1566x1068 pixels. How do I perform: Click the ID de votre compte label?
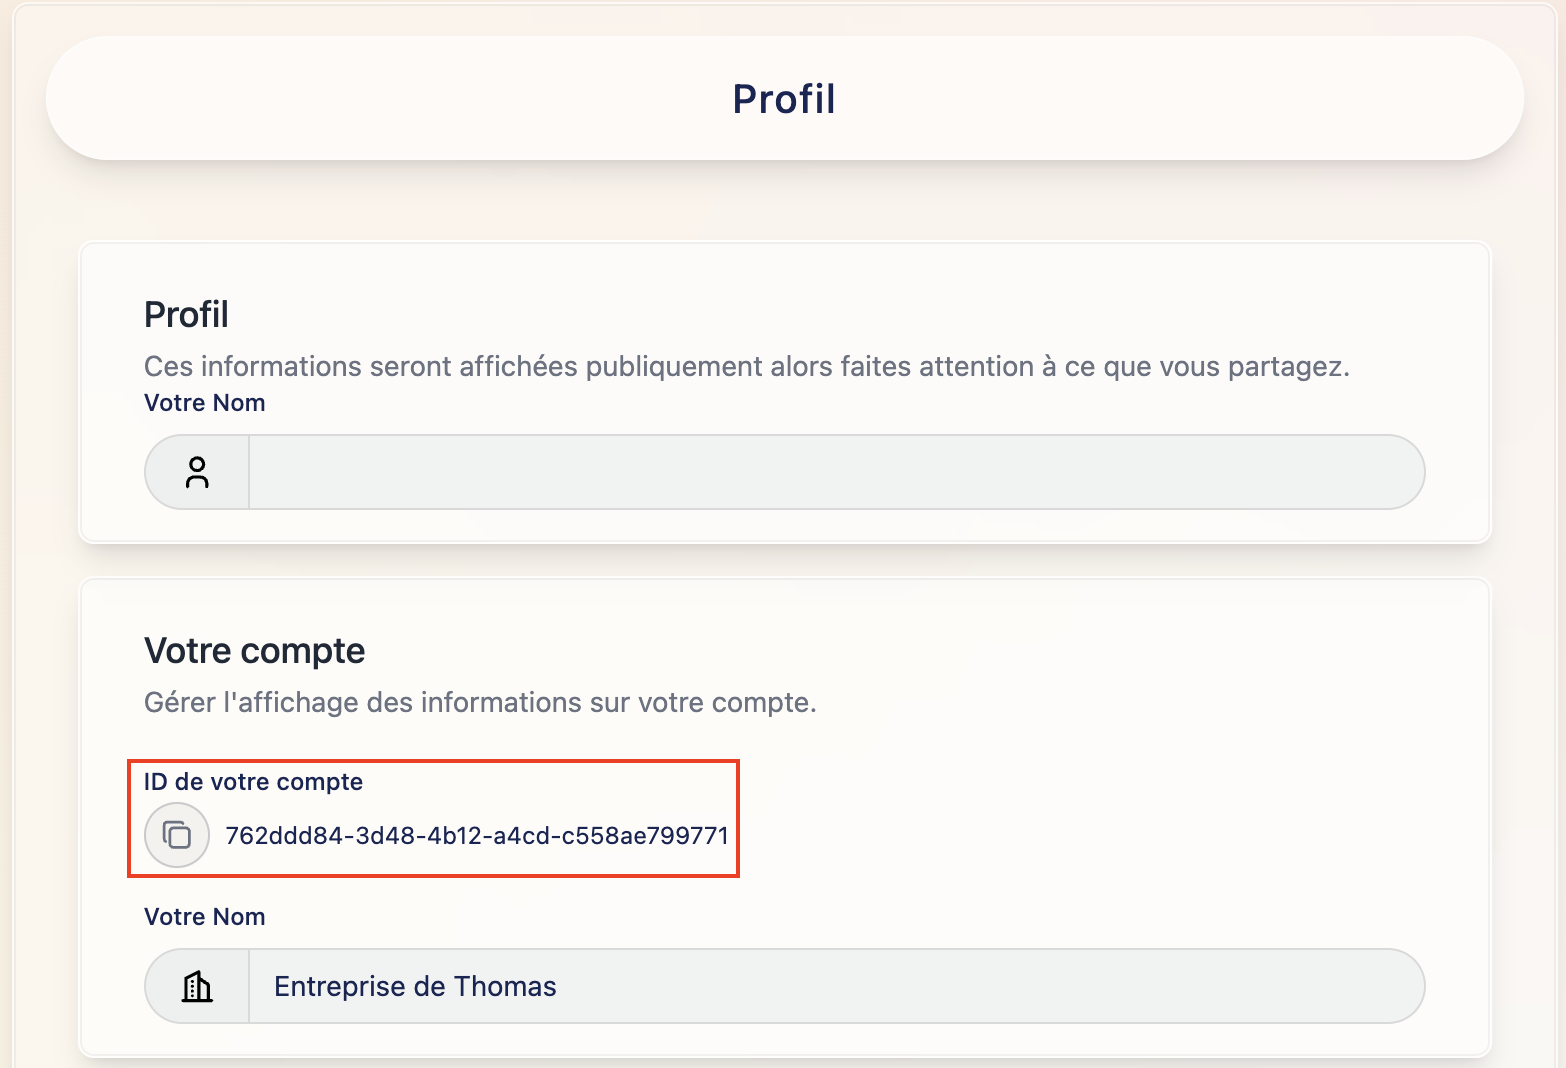coord(253,782)
